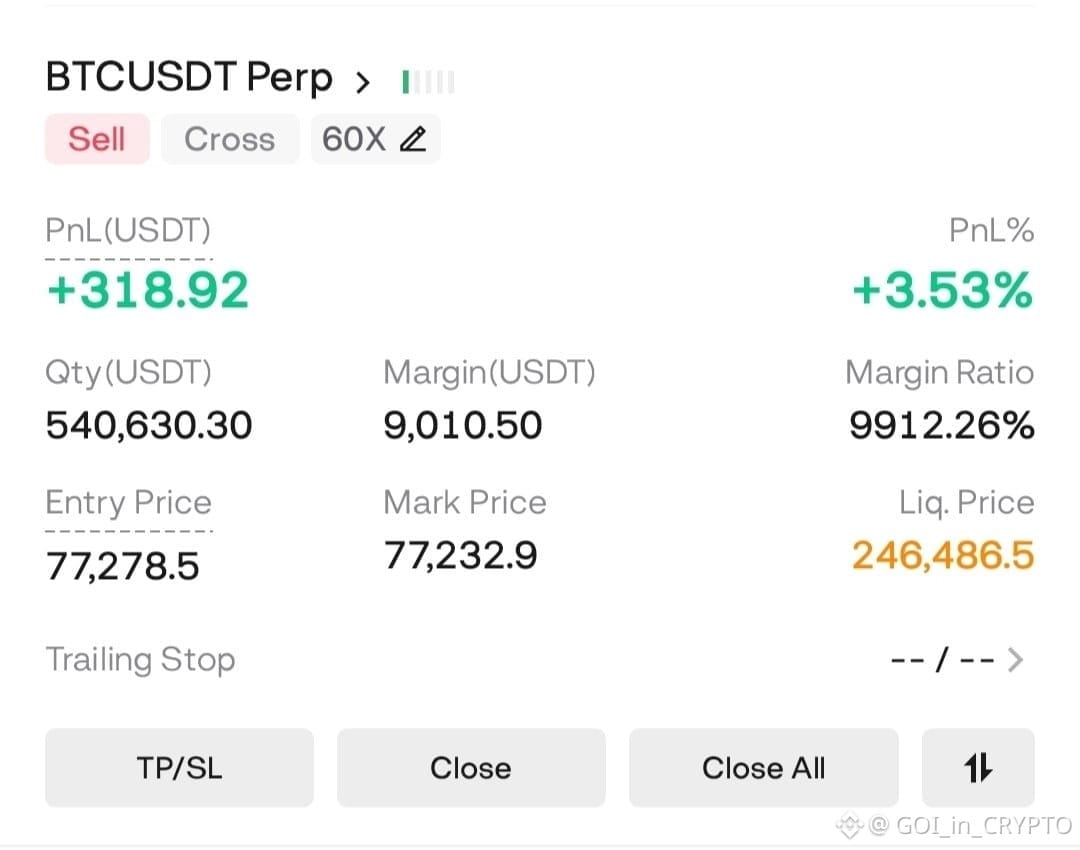The image size is (1080, 850).
Task: Click the BTCUSDT Perp title
Action: (189, 76)
